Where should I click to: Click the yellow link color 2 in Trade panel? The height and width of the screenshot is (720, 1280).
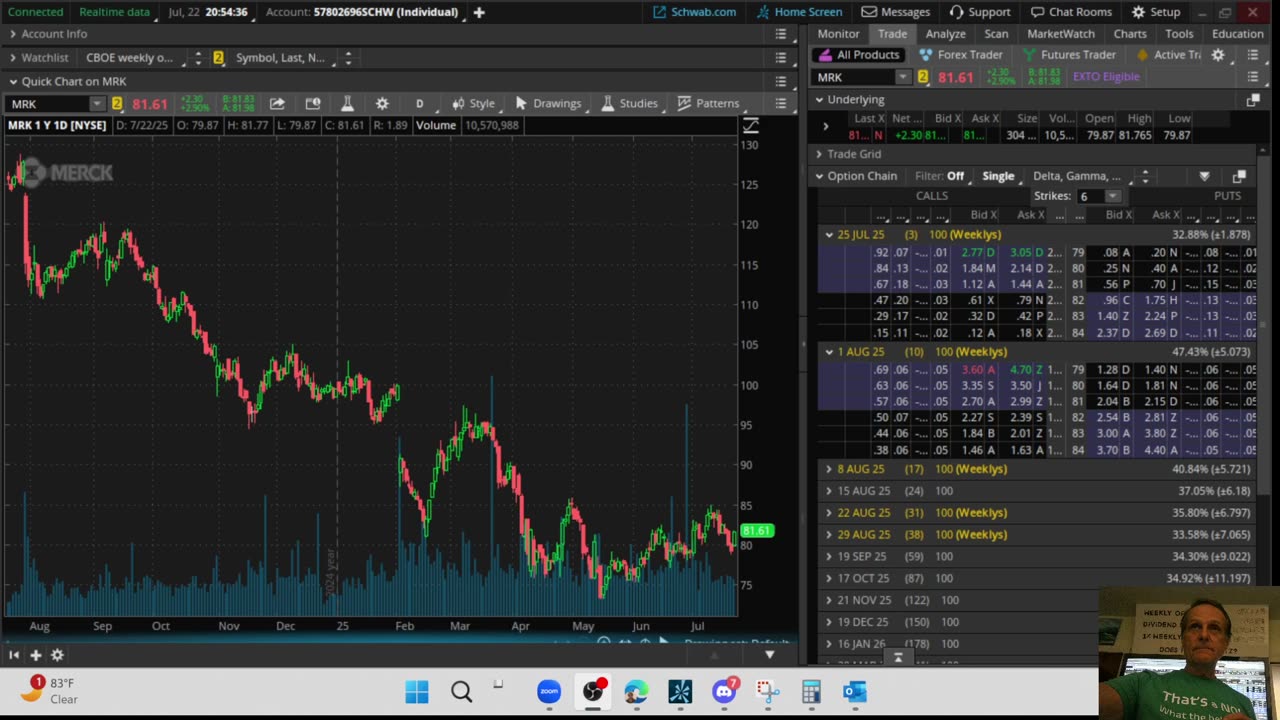click(x=922, y=77)
